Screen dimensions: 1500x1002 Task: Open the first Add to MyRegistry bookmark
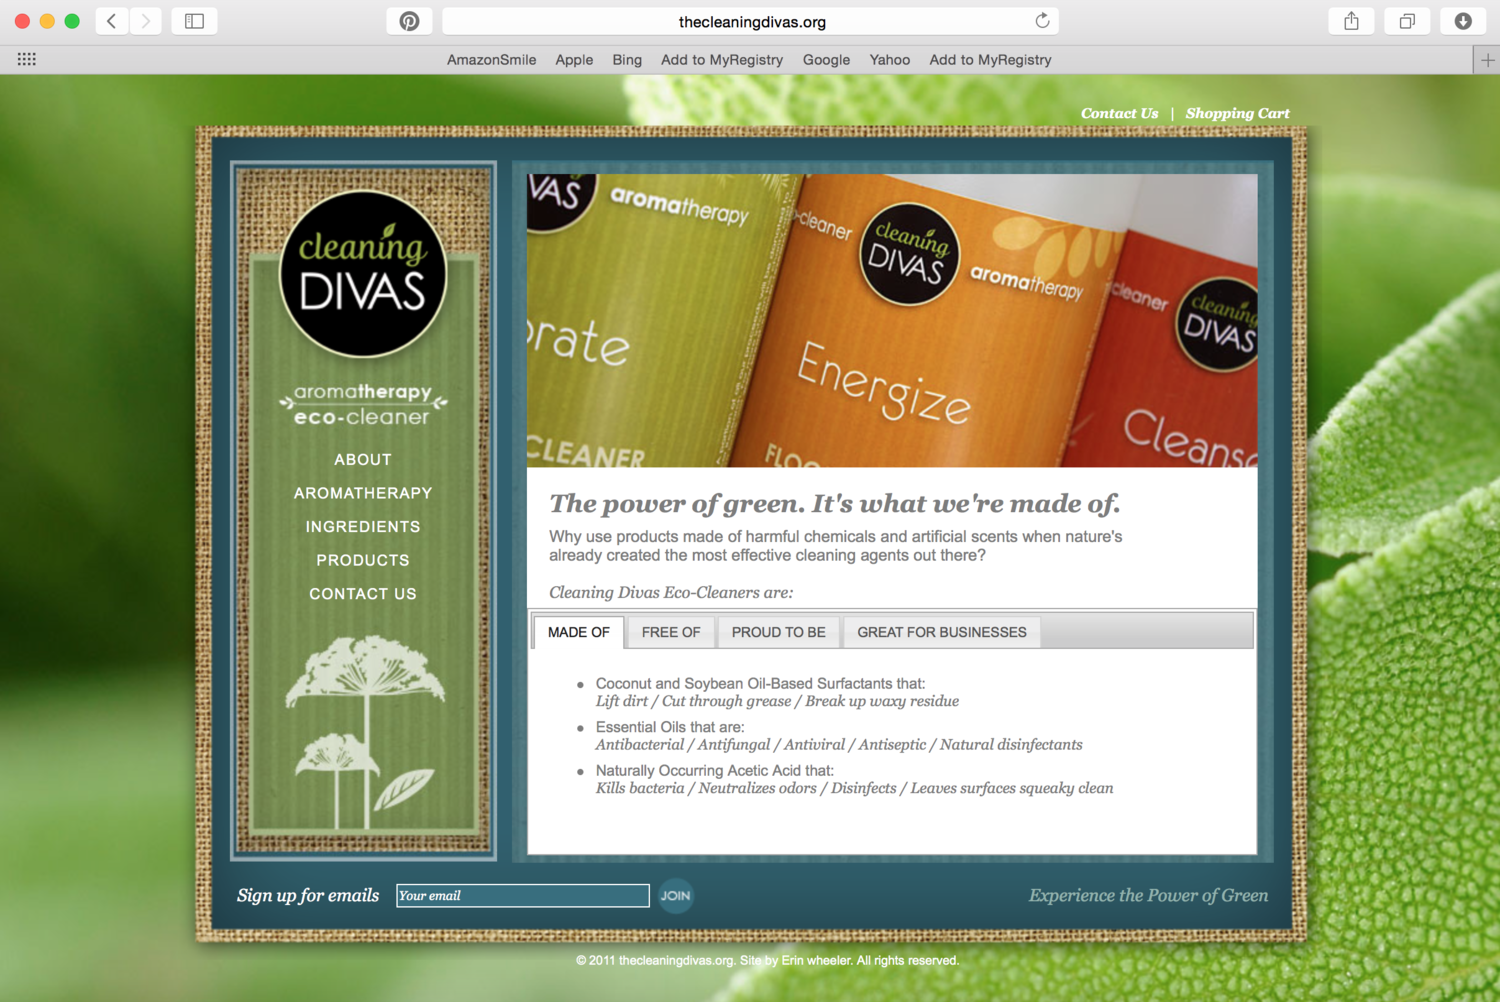pyautogui.click(x=722, y=60)
